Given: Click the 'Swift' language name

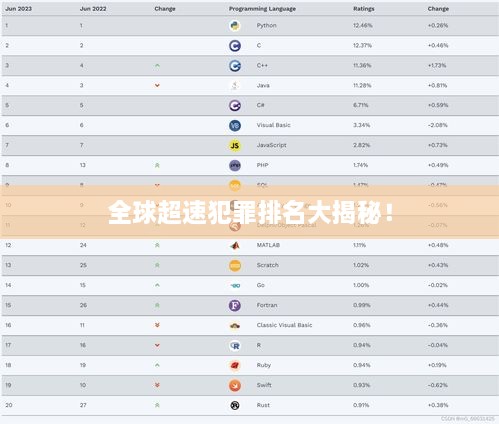Looking at the screenshot, I should tap(264, 385).
